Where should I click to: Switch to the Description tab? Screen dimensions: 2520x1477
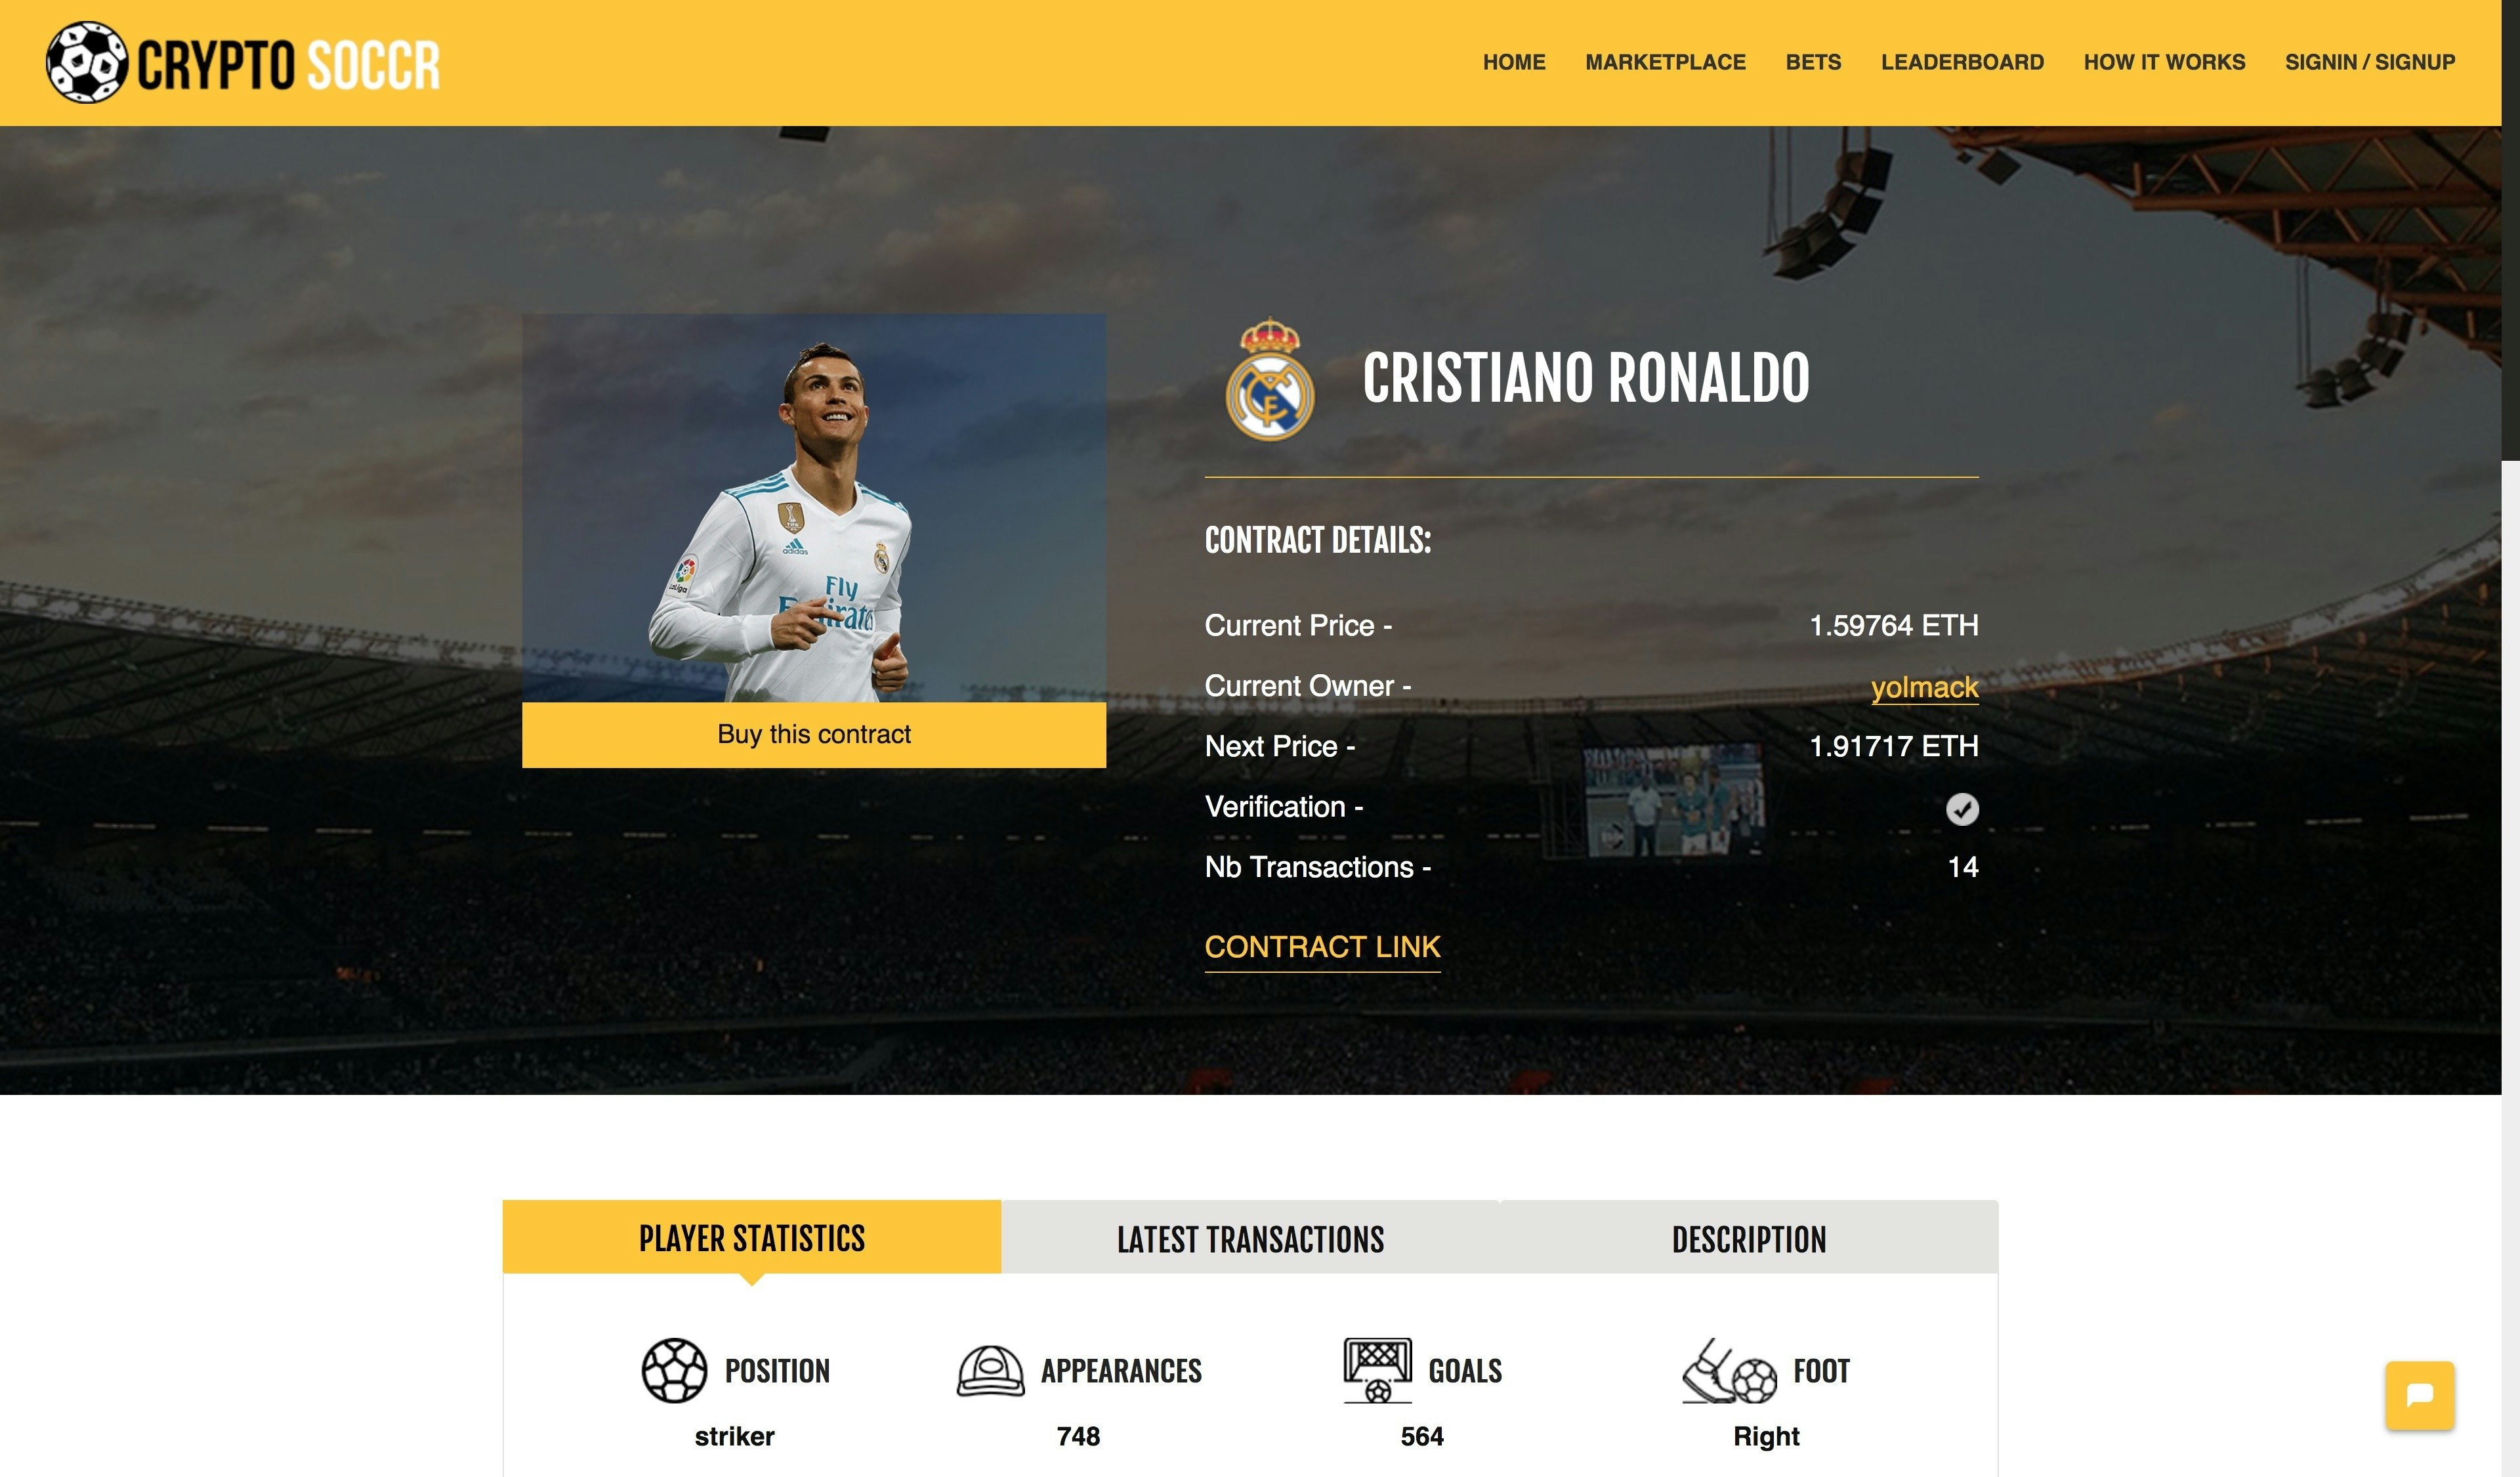pyautogui.click(x=1748, y=1239)
